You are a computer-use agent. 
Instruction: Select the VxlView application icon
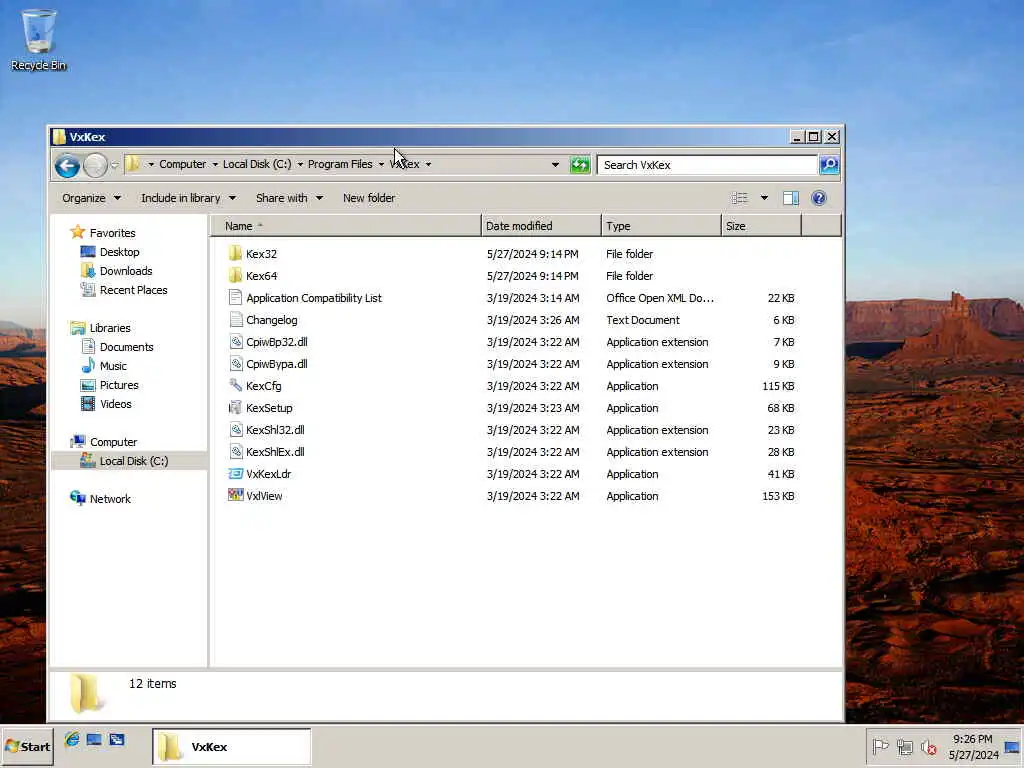(x=235, y=495)
